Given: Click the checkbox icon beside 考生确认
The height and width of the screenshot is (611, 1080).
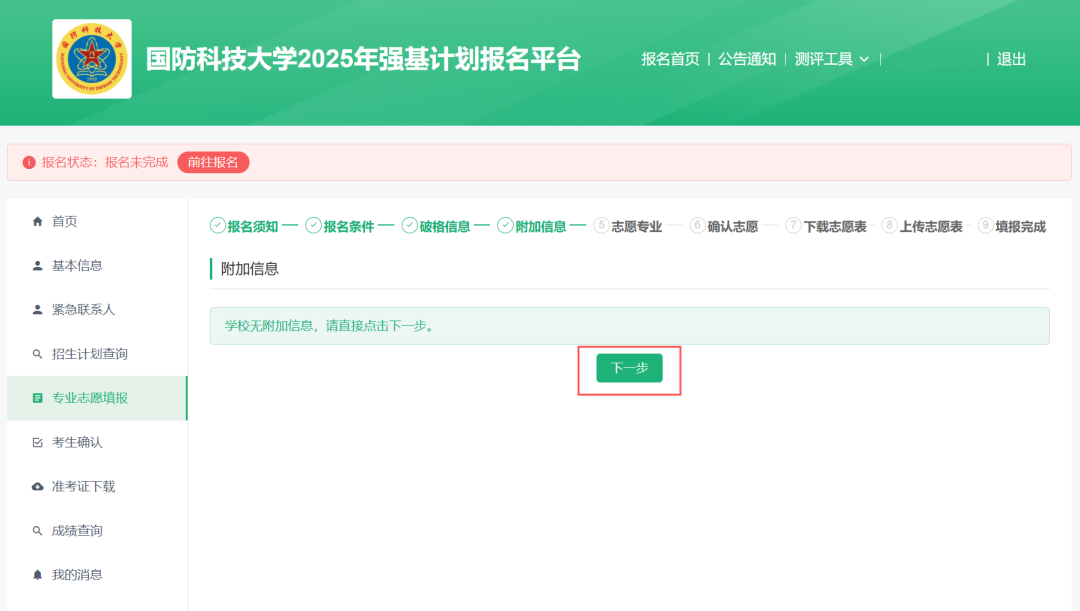Looking at the screenshot, I should coord(37,442).
